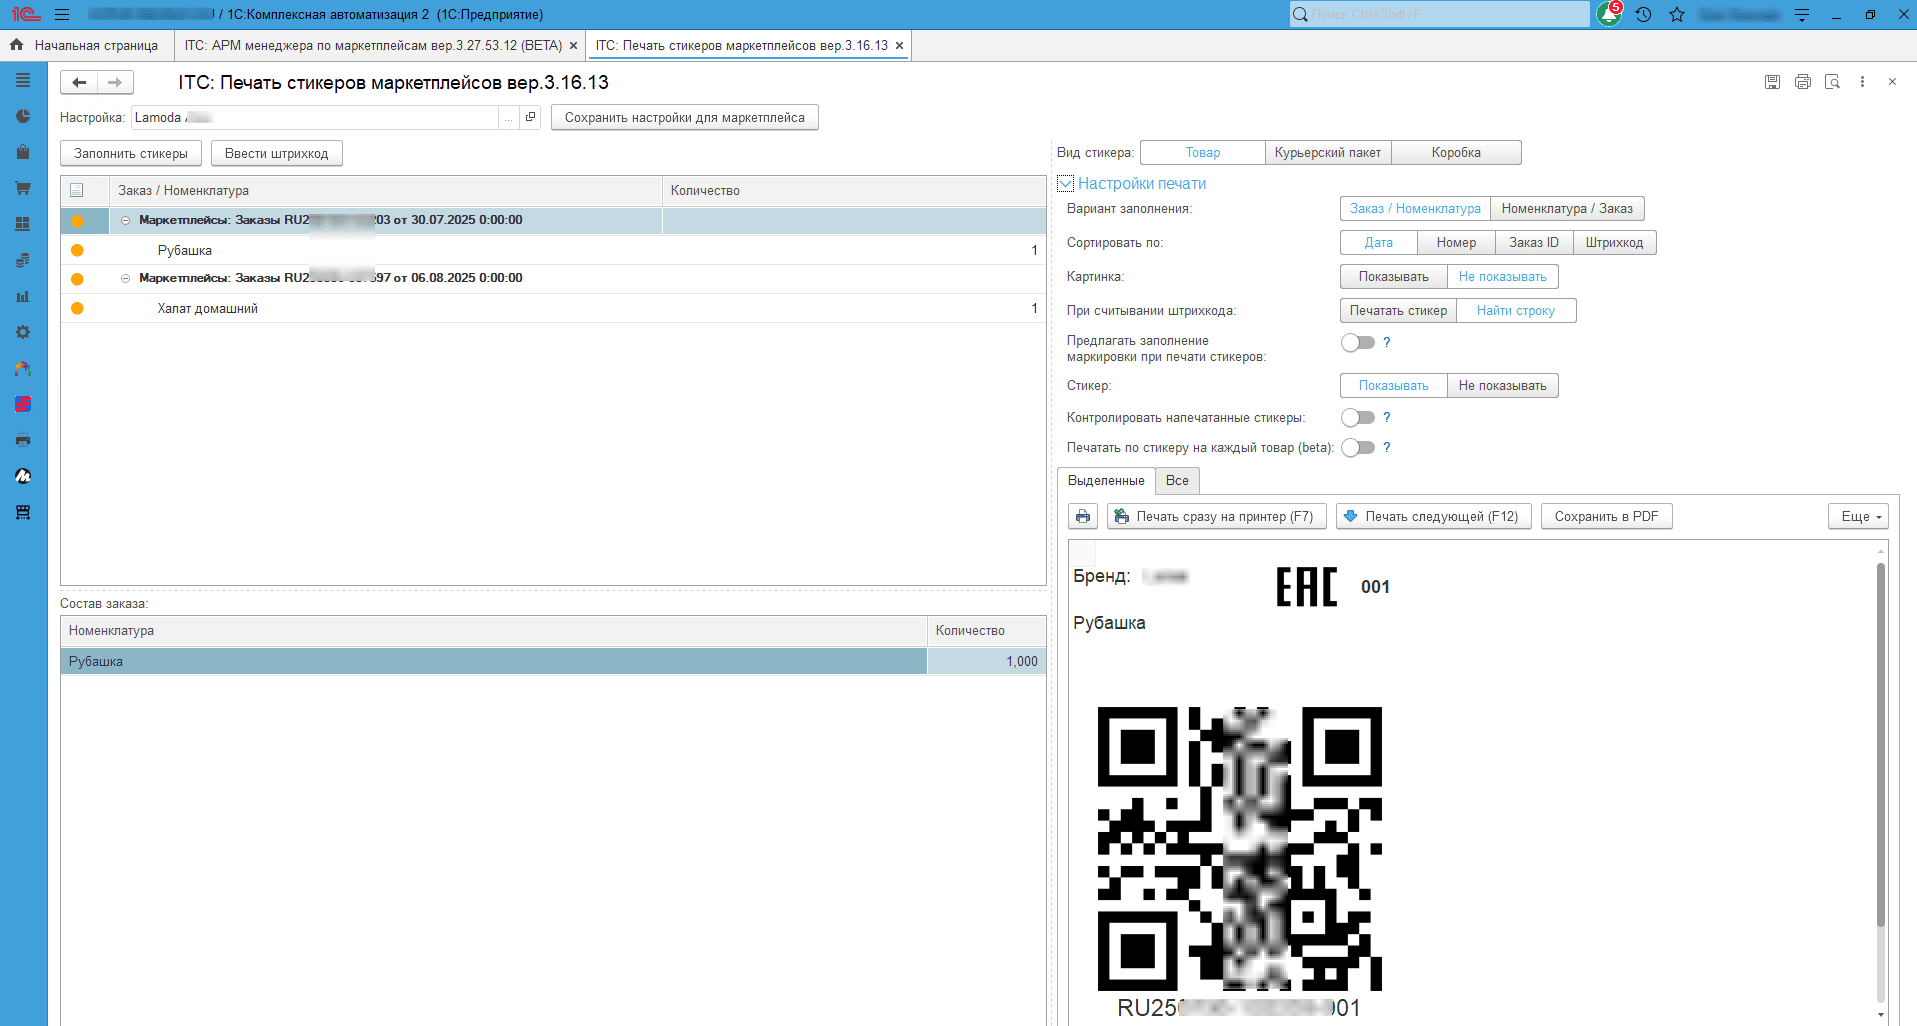Open the three-dots more menu in form header

[x=1862, y=82]
